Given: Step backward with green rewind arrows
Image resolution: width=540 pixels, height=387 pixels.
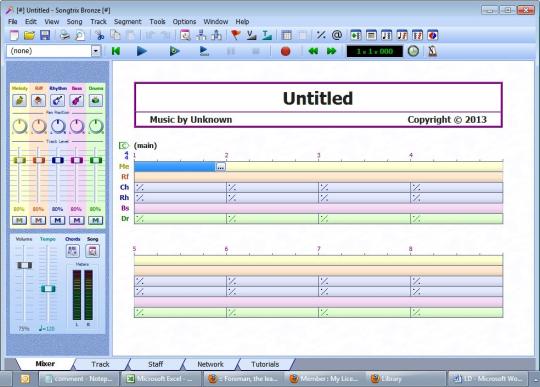Looking at the screenshot, I should (x=313, y=51).
